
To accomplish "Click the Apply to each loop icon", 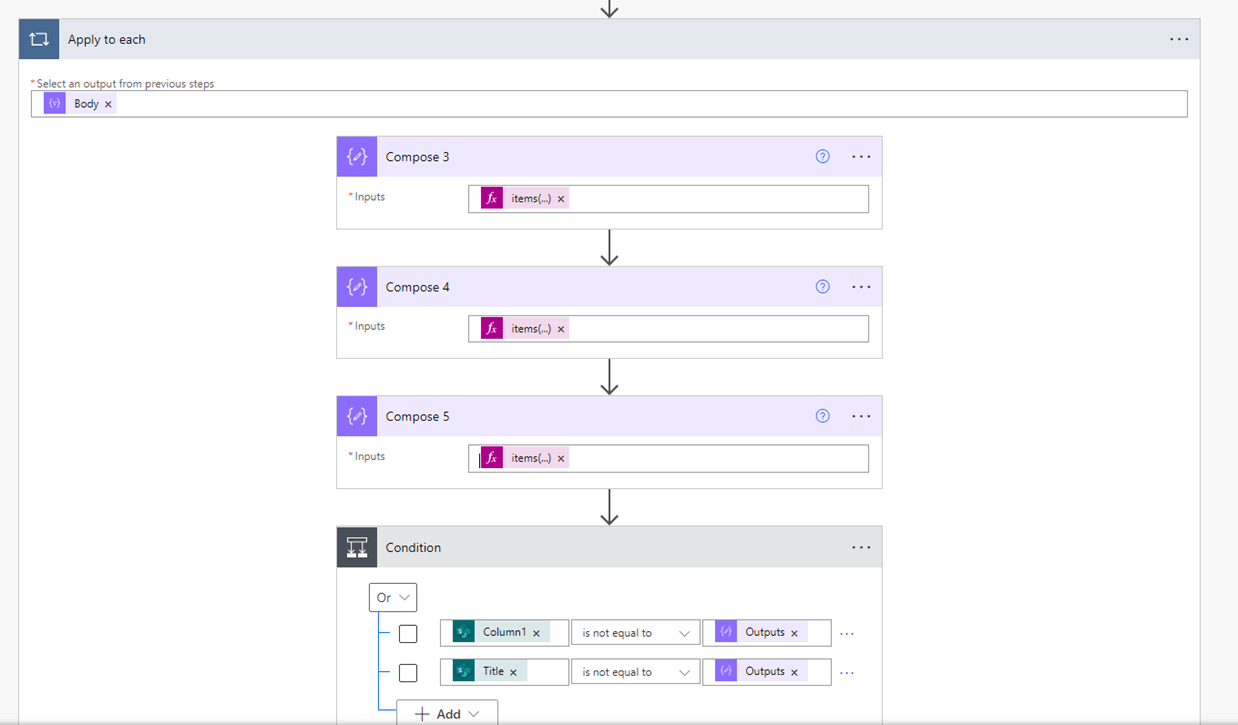I will pyautogui.click(x=39, y=39).
